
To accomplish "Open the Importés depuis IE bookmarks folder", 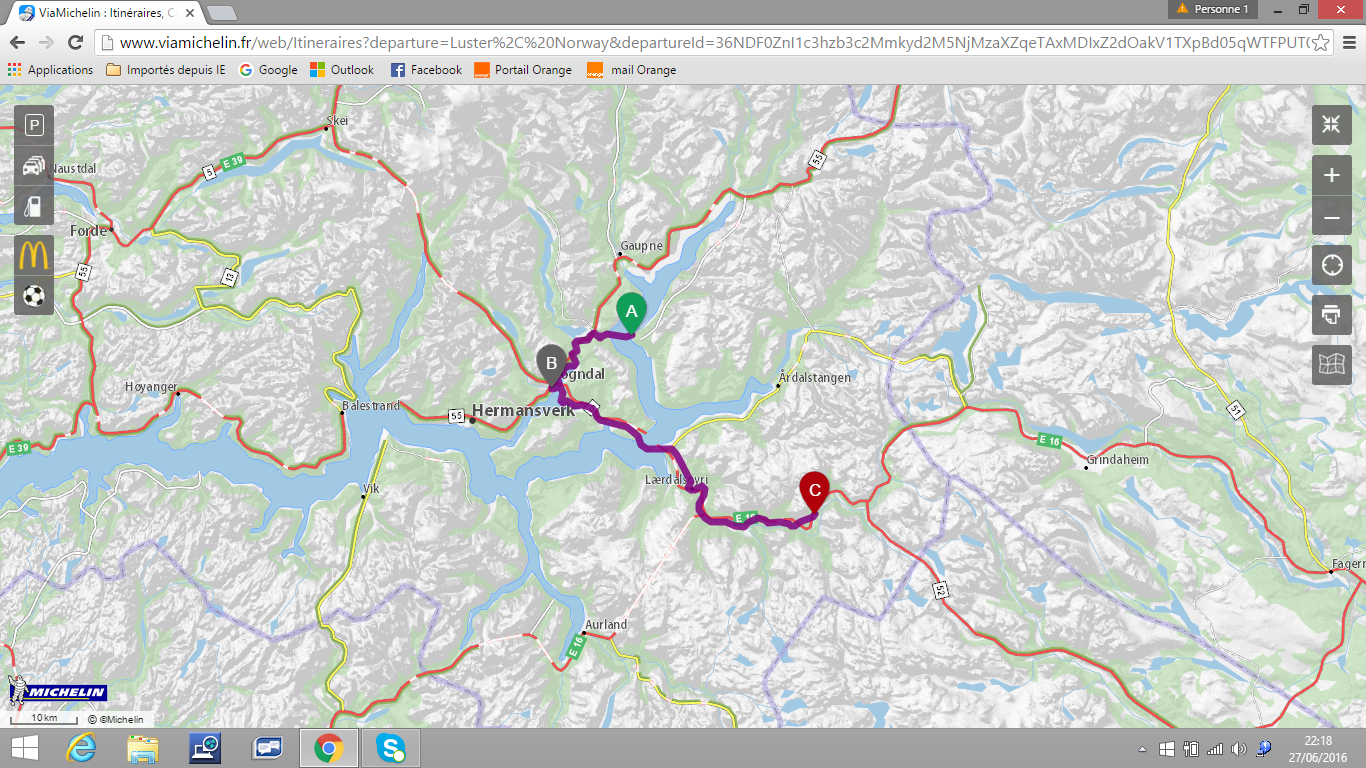I will [x=165, y=70].
